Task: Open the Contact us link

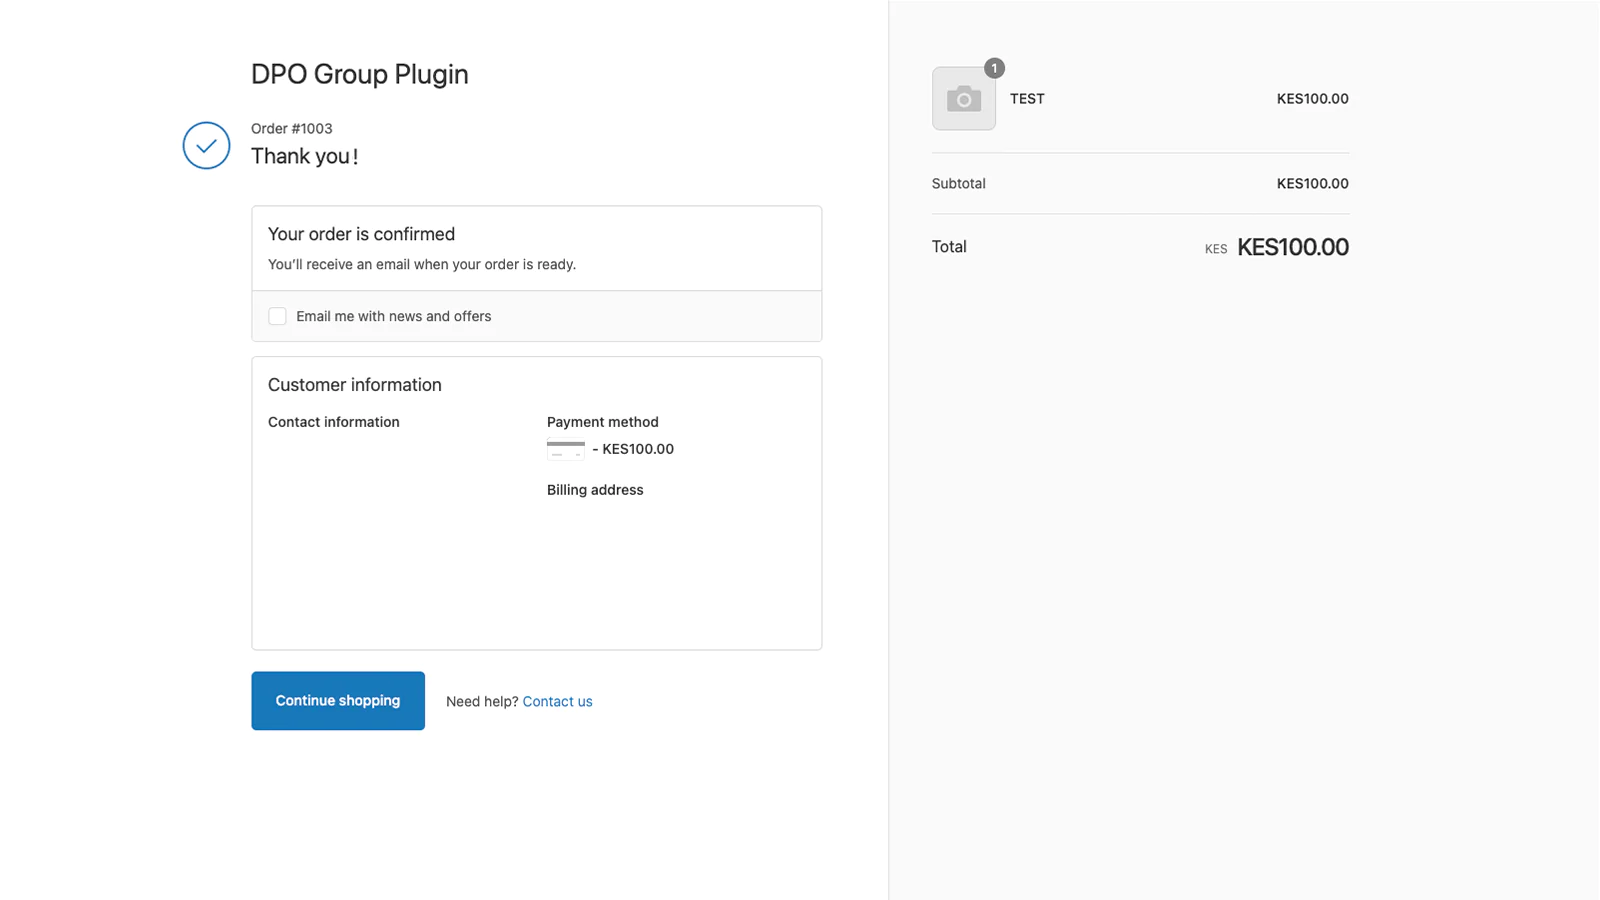Action: click(557, 702)
